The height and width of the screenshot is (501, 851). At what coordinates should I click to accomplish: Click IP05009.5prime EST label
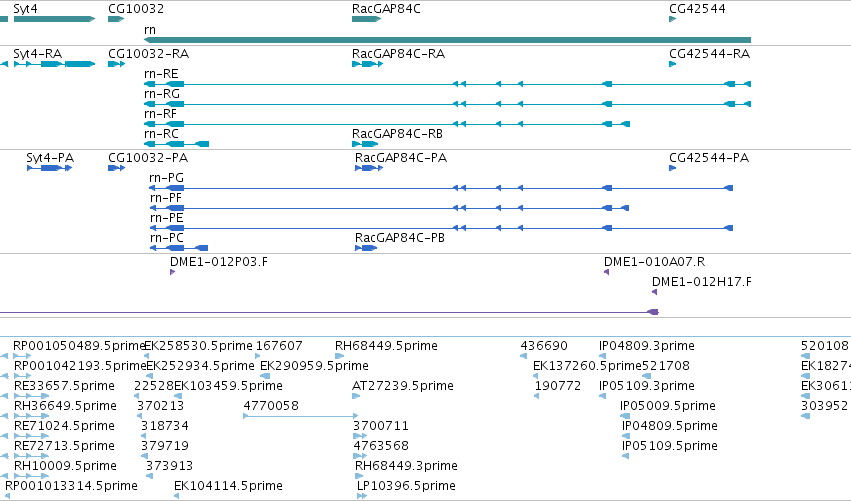[x=668, y=407]
